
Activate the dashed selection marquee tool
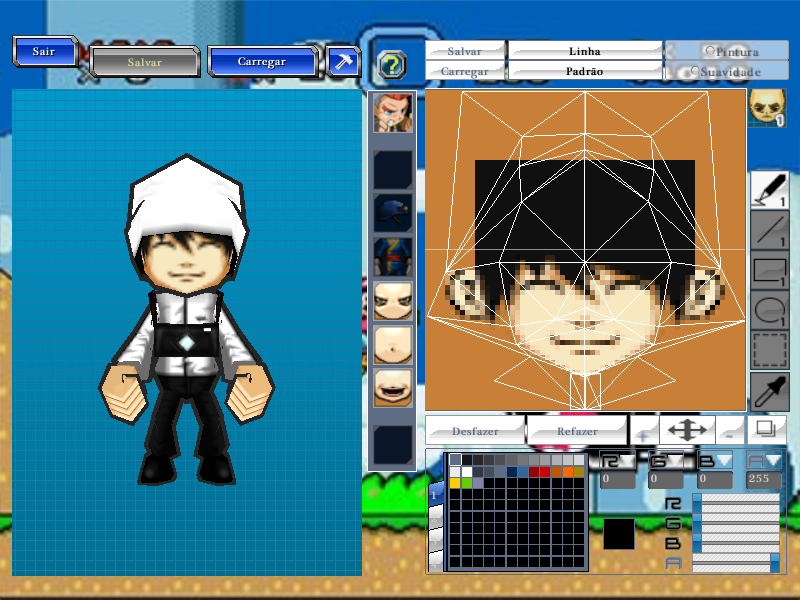[768, 351]
